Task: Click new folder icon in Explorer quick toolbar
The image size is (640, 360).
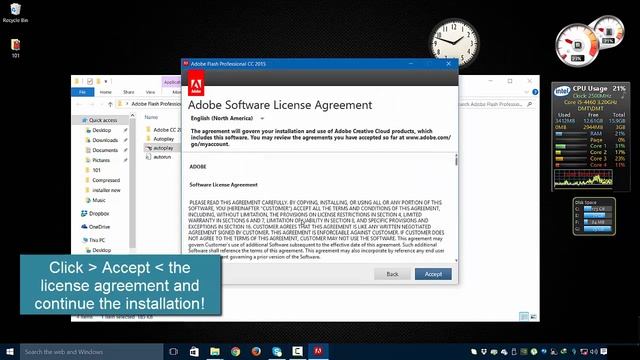Action: coord(98,81)
